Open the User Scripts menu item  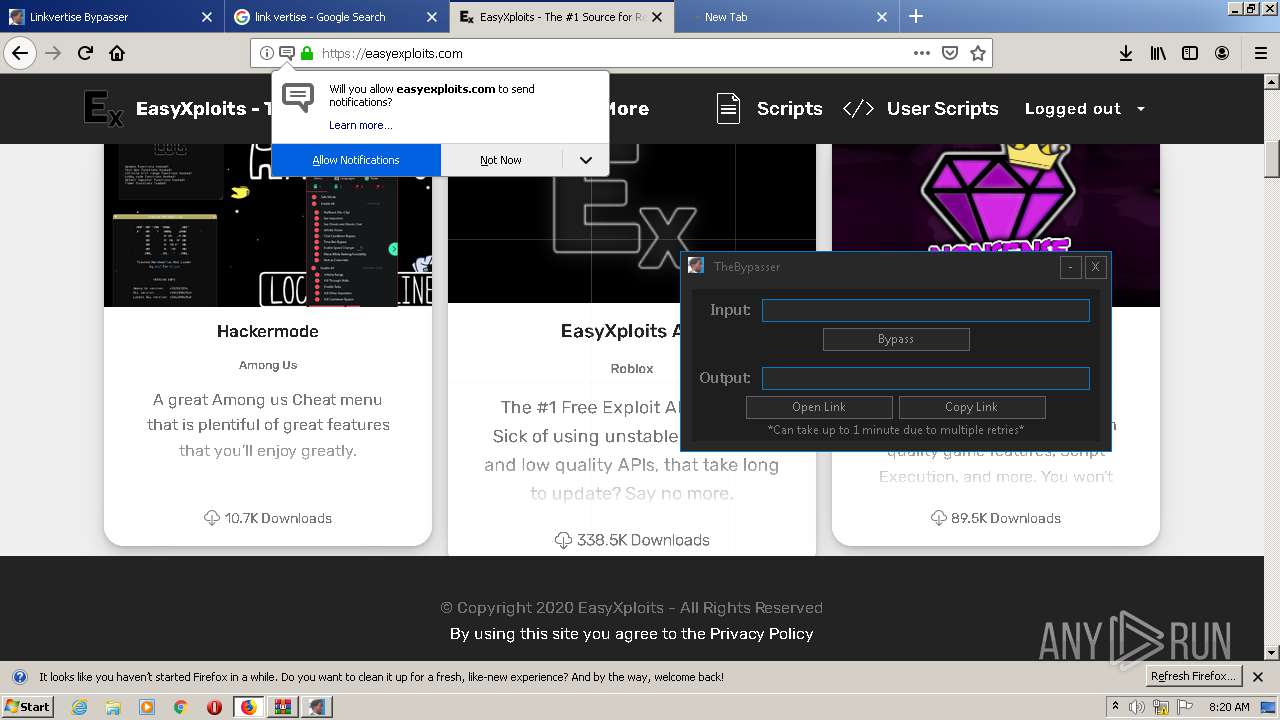[942, 109]
